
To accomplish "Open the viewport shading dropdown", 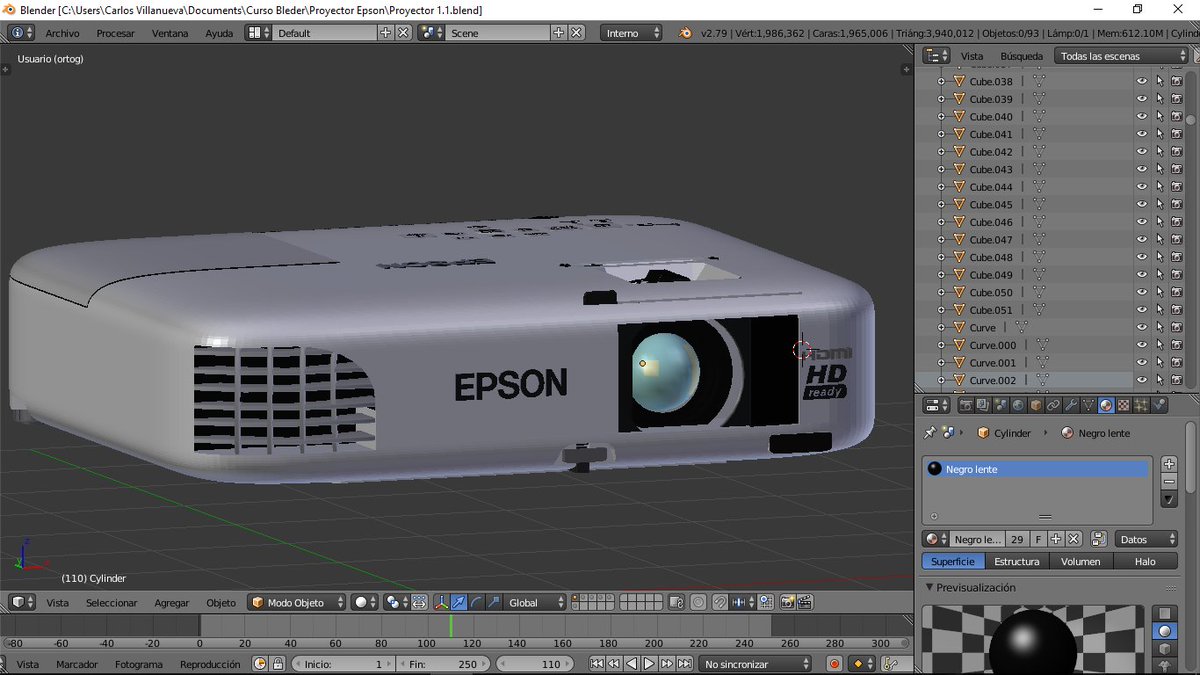I will (x=365, y=603).
